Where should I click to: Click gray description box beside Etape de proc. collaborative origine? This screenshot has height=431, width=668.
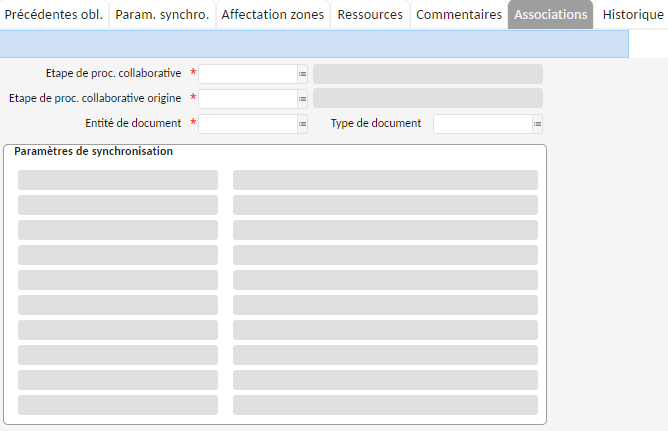pyautogui.click(x=428, y=98)
